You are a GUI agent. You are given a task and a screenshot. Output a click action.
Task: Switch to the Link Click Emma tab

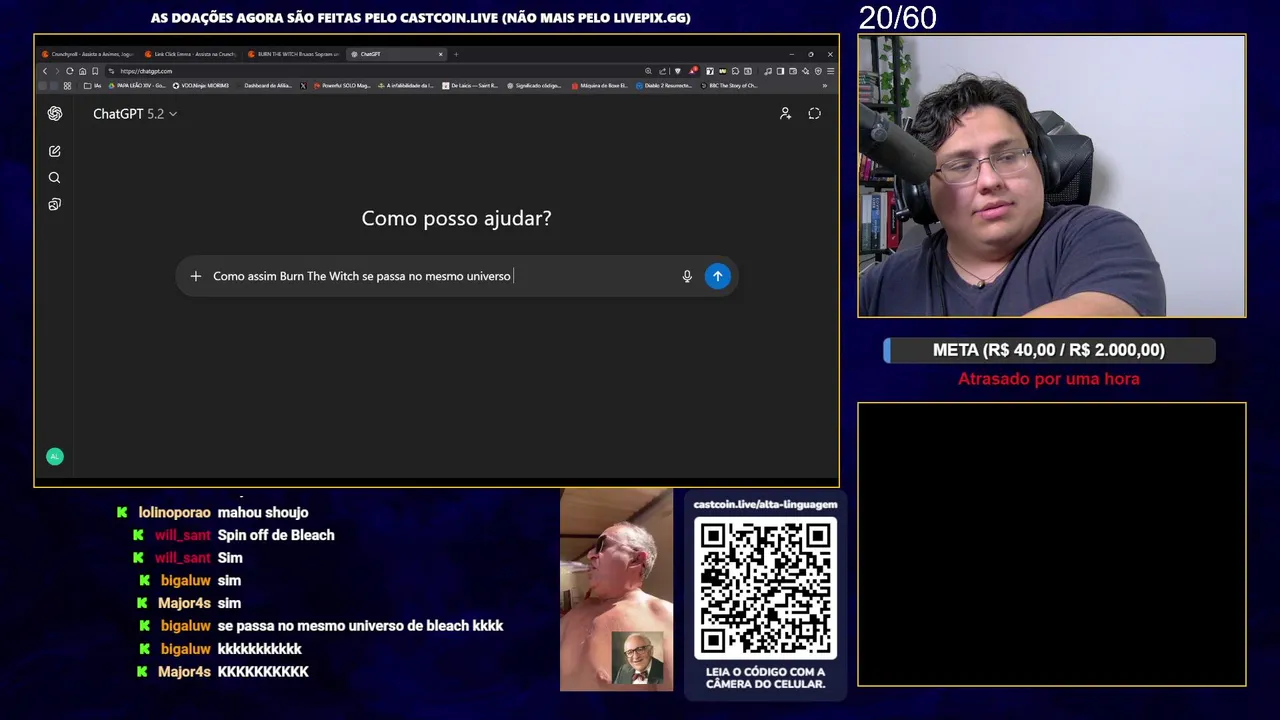tap(190, 54)
